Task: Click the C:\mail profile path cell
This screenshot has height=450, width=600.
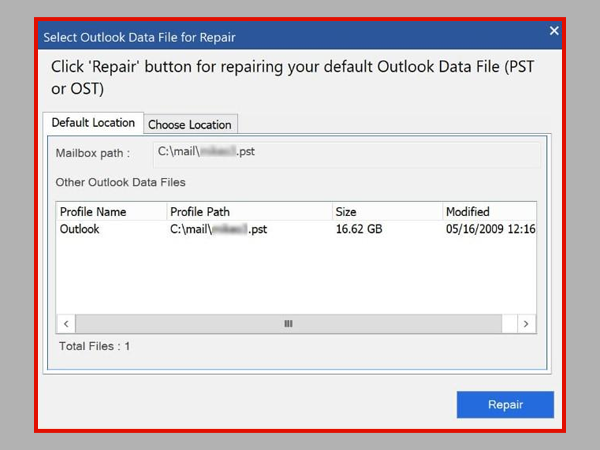Action: [x=218, y=229]
